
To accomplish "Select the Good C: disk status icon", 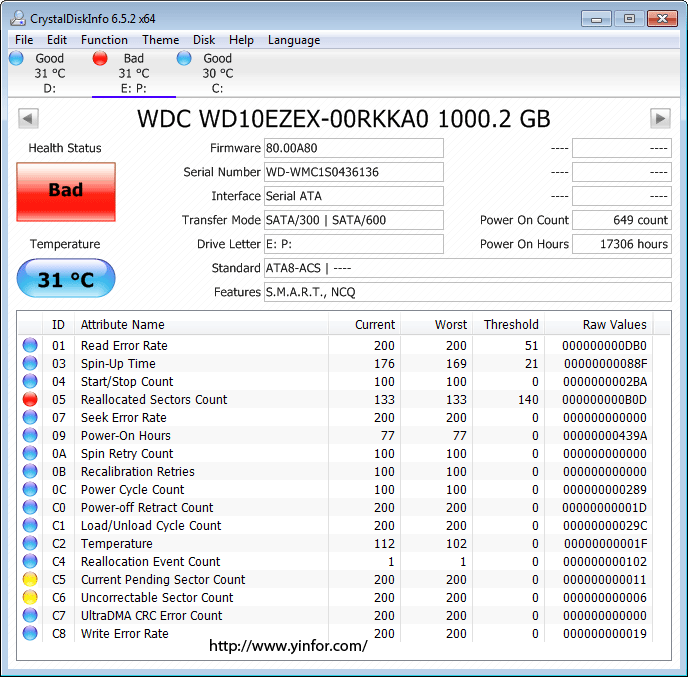I will tap(184, 58).
